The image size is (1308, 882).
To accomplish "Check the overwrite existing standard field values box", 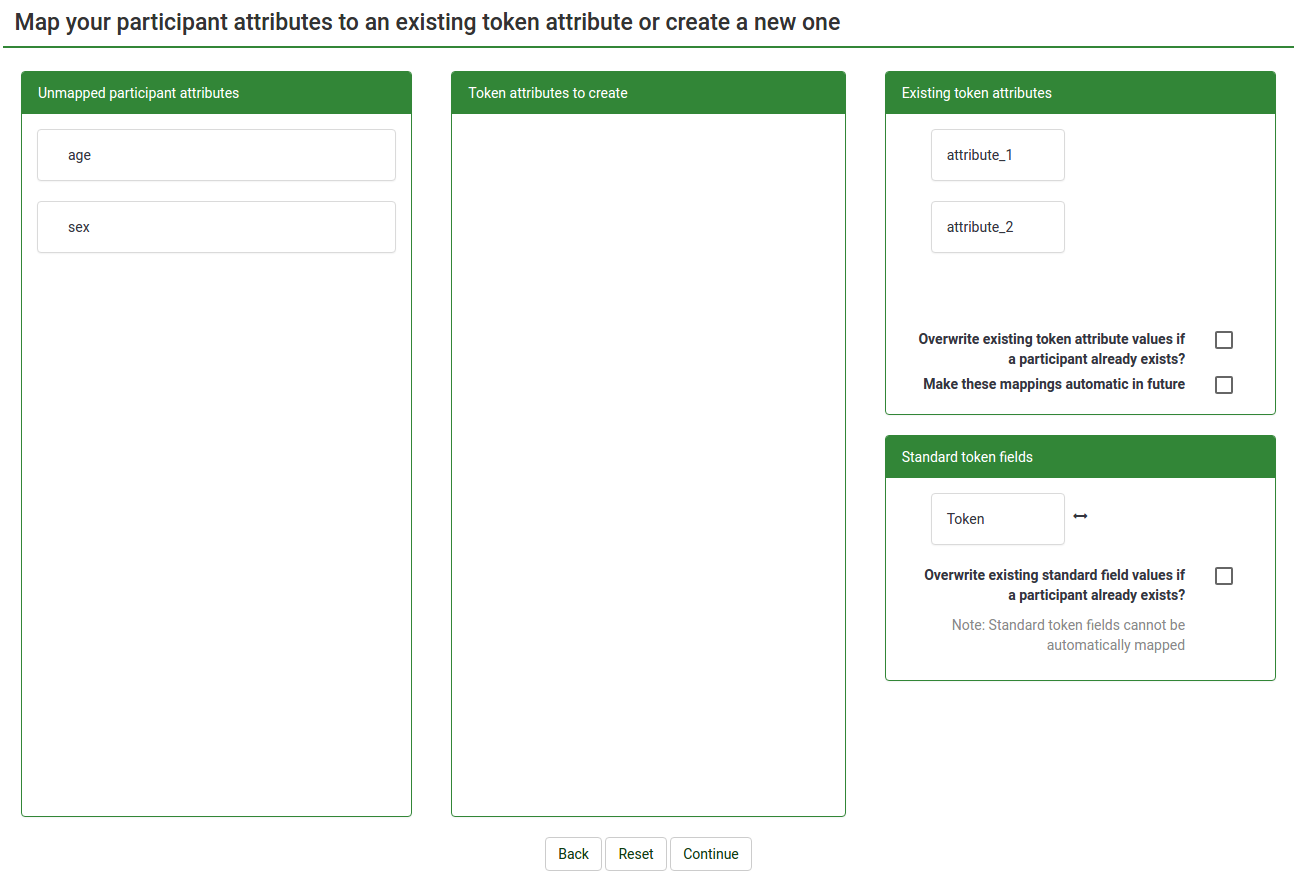I will [x=1223, y=576].
